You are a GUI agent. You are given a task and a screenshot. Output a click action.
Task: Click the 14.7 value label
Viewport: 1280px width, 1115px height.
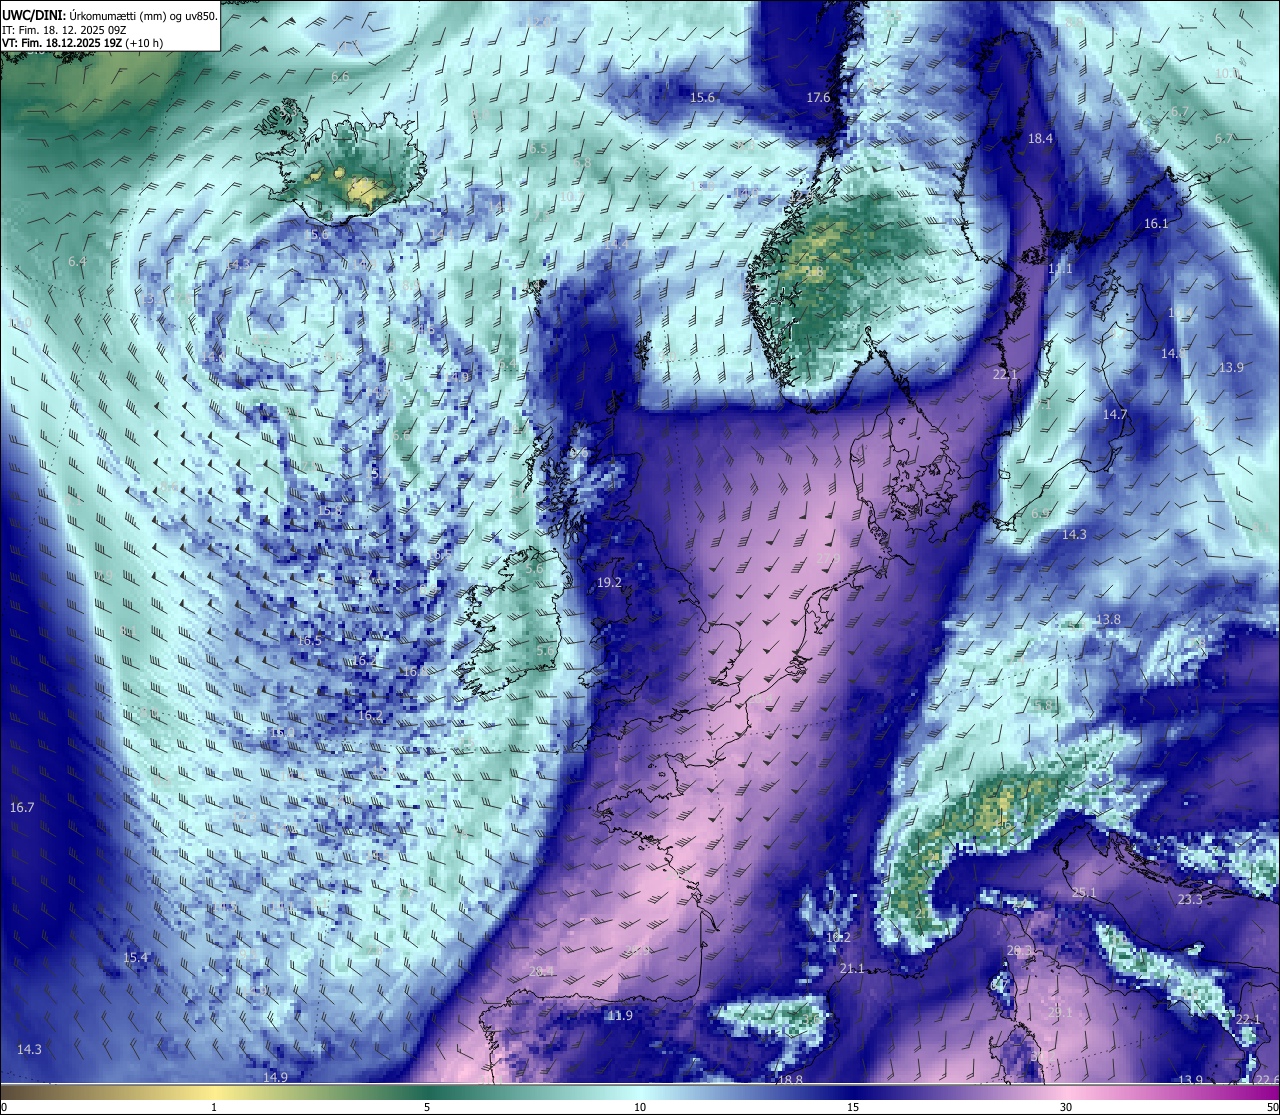pyautogui.click(x=1115, y=414)
